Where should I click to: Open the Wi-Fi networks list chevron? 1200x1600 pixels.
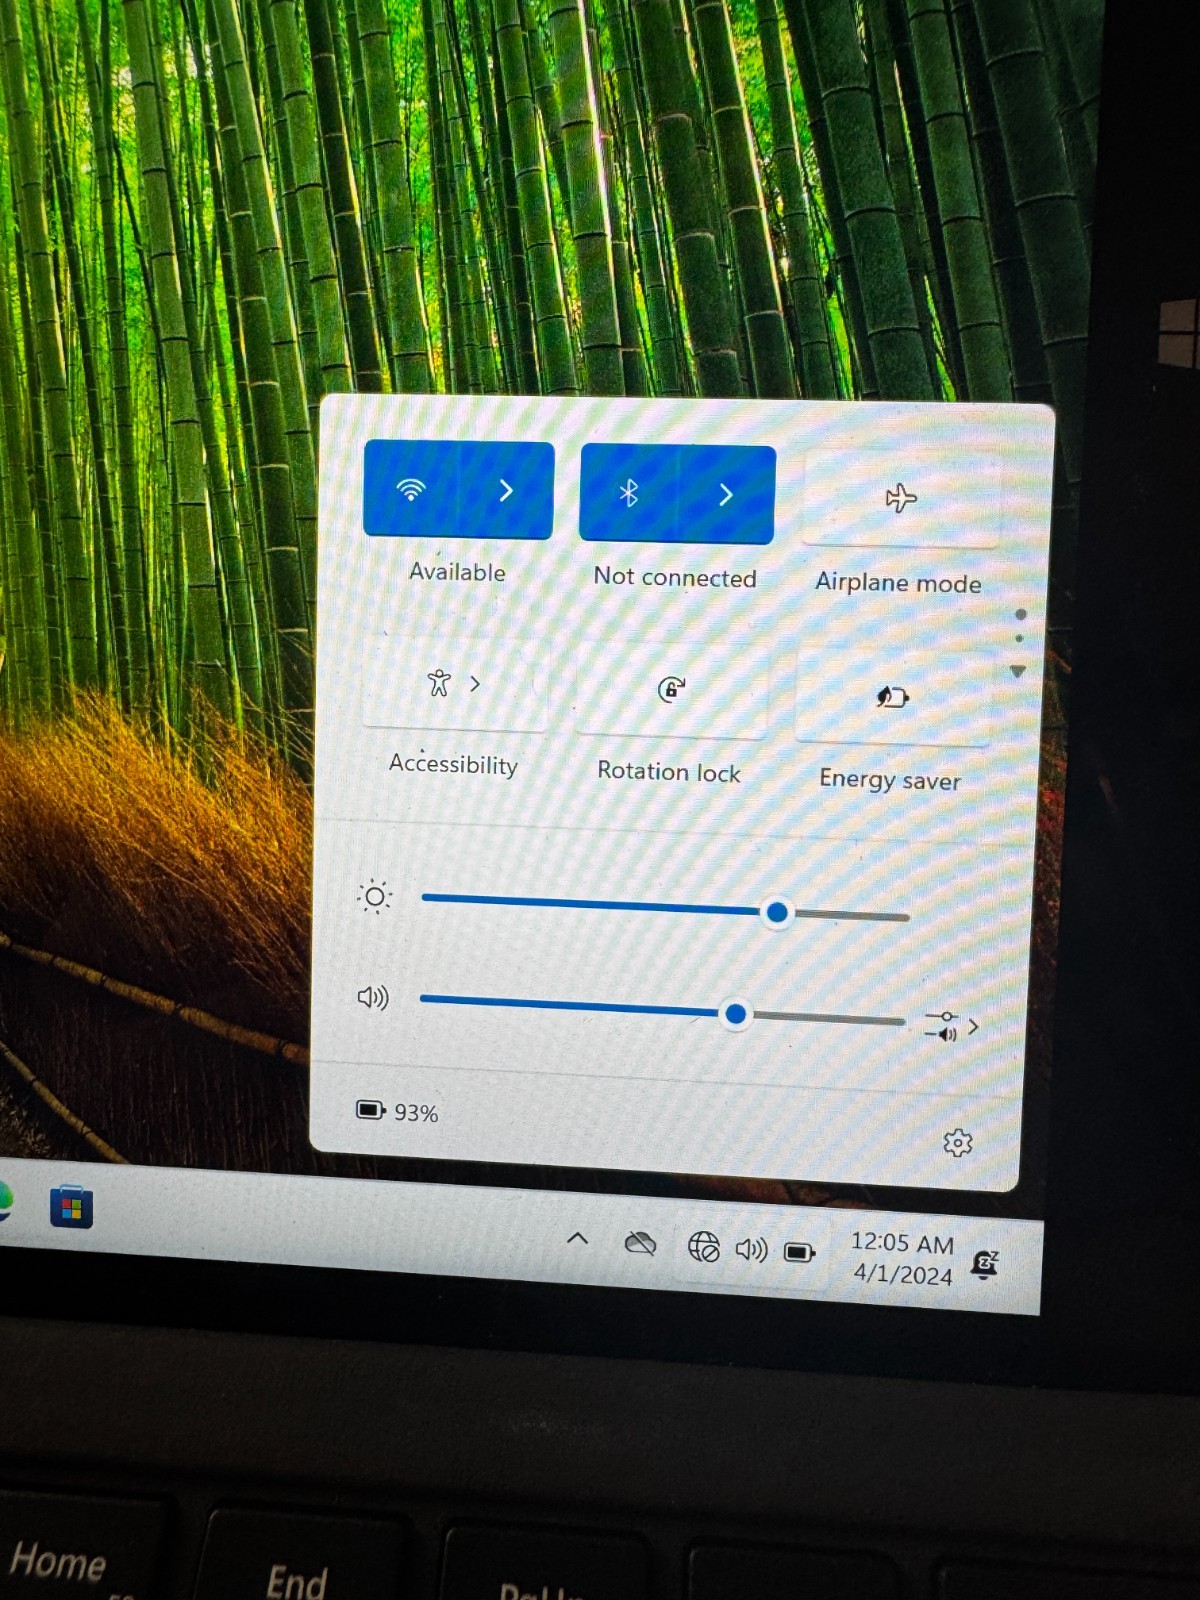click(x=506, y=490)
